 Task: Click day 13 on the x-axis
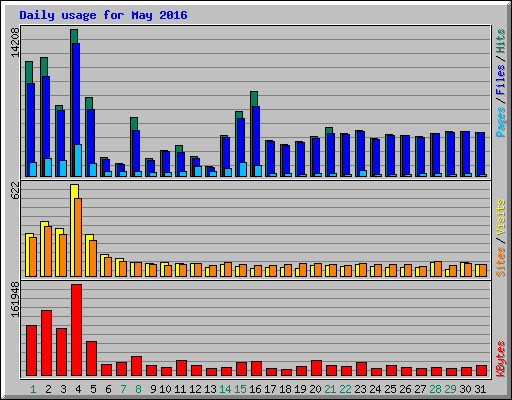(x=210, y=389)
